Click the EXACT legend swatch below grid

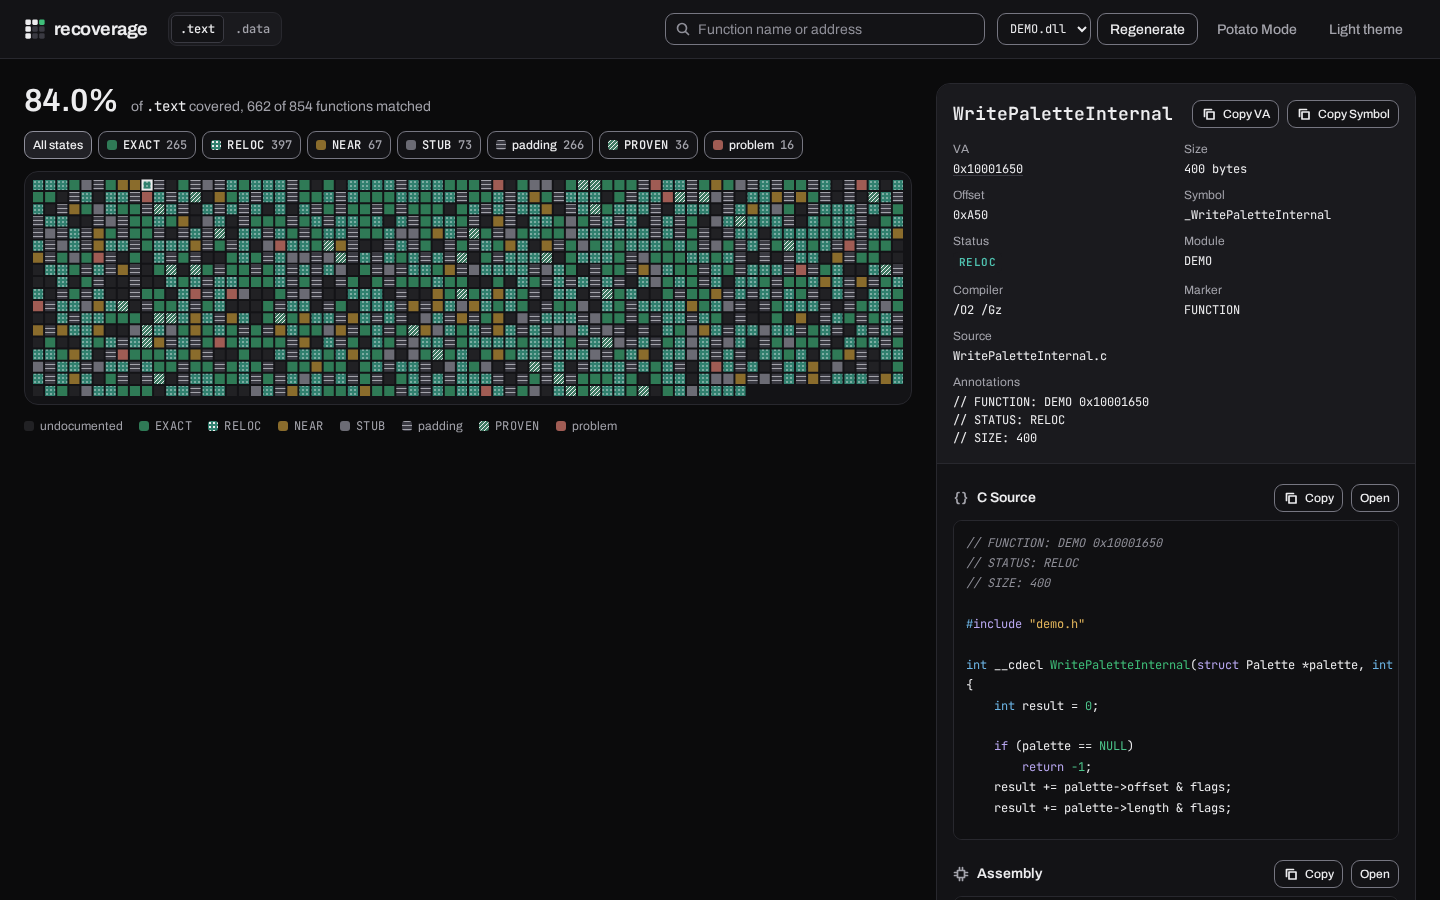coord(144,426)
